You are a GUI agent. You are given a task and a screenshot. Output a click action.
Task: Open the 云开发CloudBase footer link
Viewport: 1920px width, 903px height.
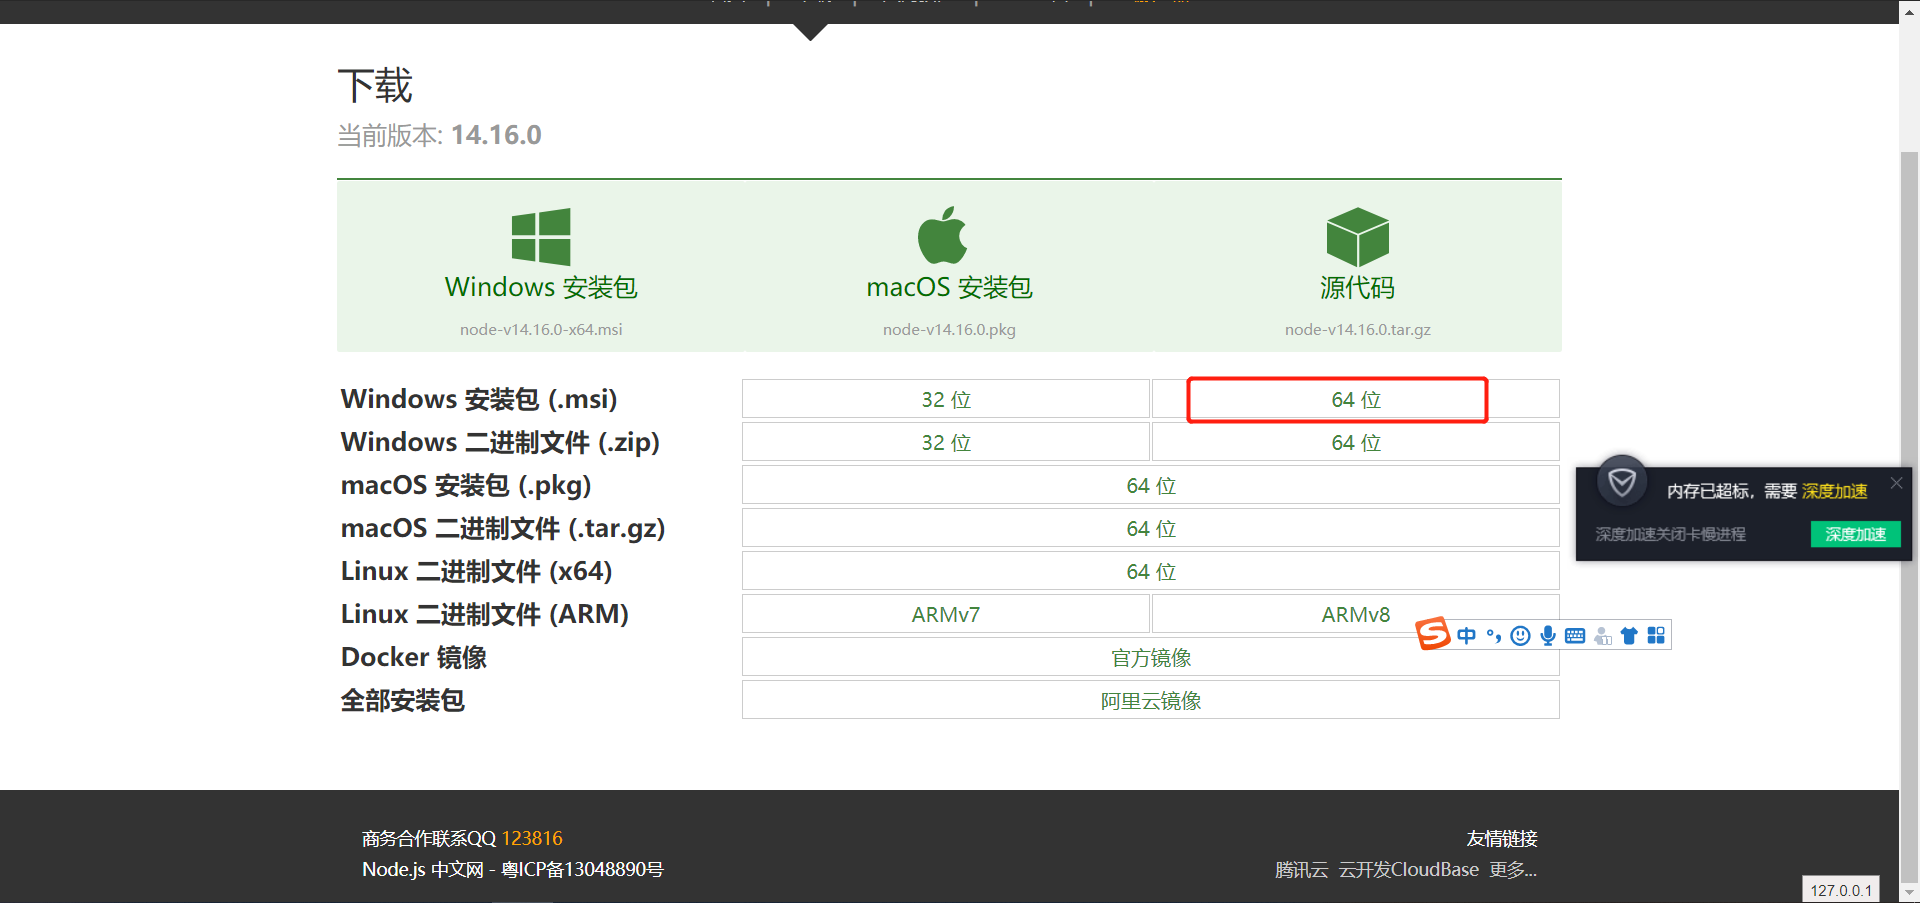pyautogui.click(x=1409, y=869)
